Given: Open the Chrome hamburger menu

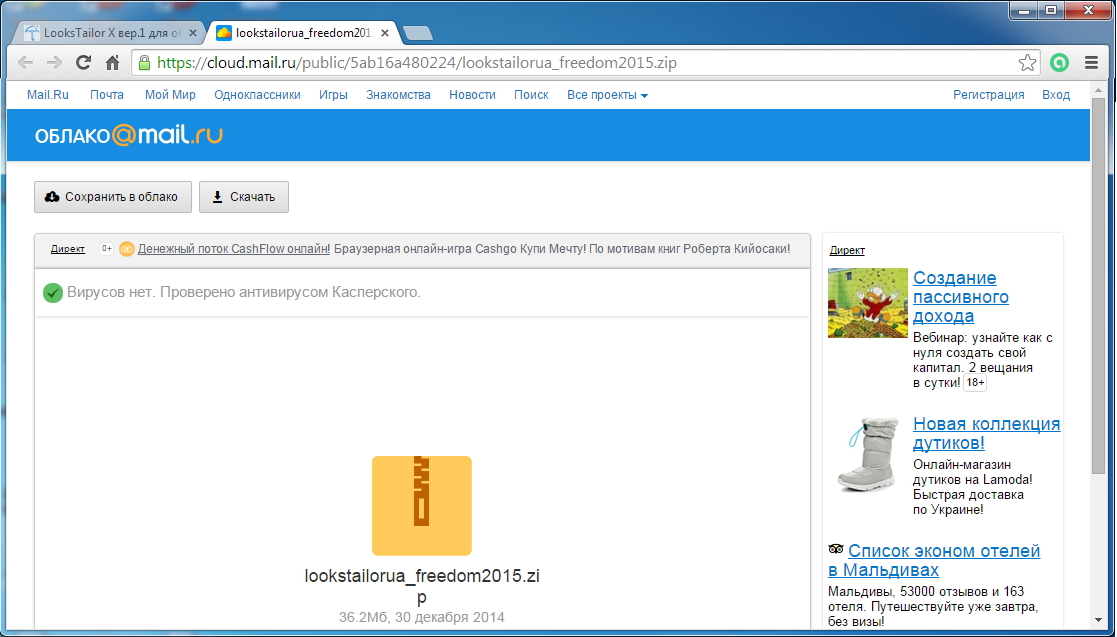Looking at the screenshot, I should tap(1091, 63).
